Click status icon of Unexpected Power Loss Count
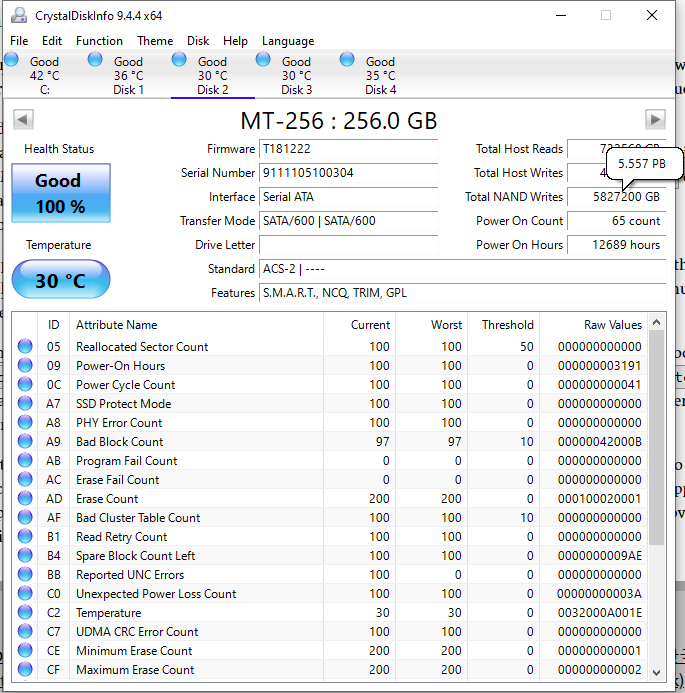 [x=25, y=593]
